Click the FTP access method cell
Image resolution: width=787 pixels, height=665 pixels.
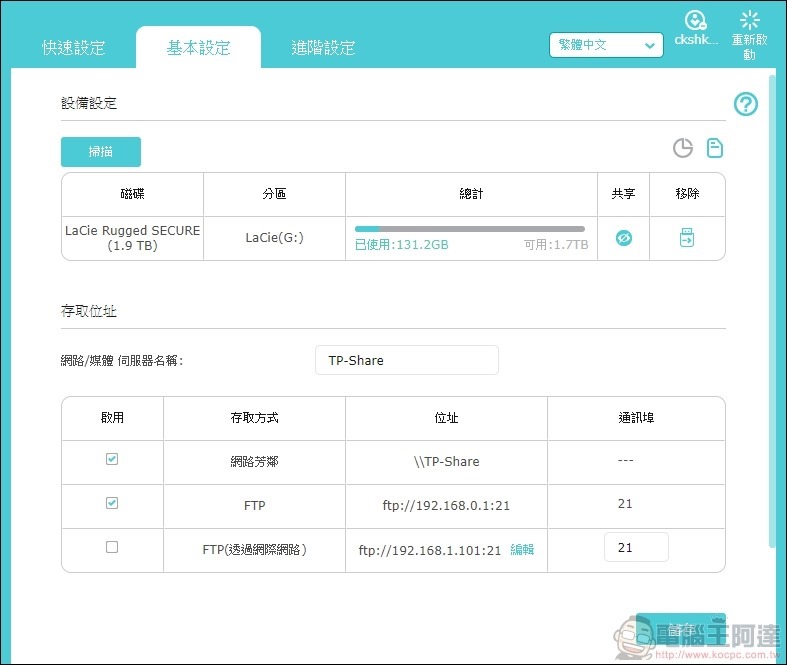click(254, 506)
